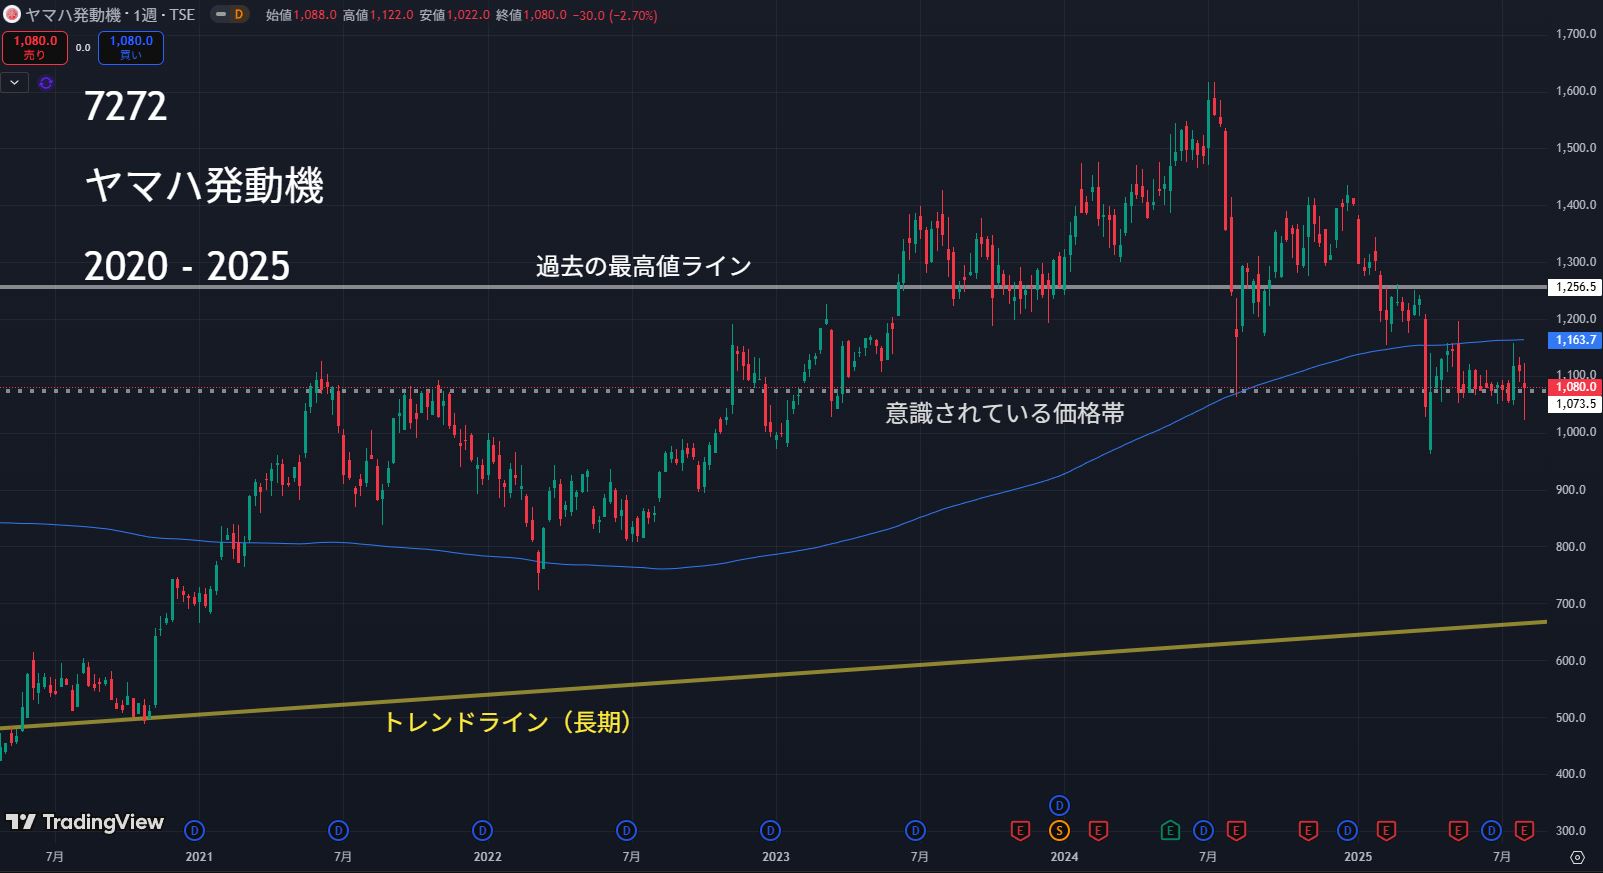Click the dividend marker at 2021

click(x=195, y=830)
